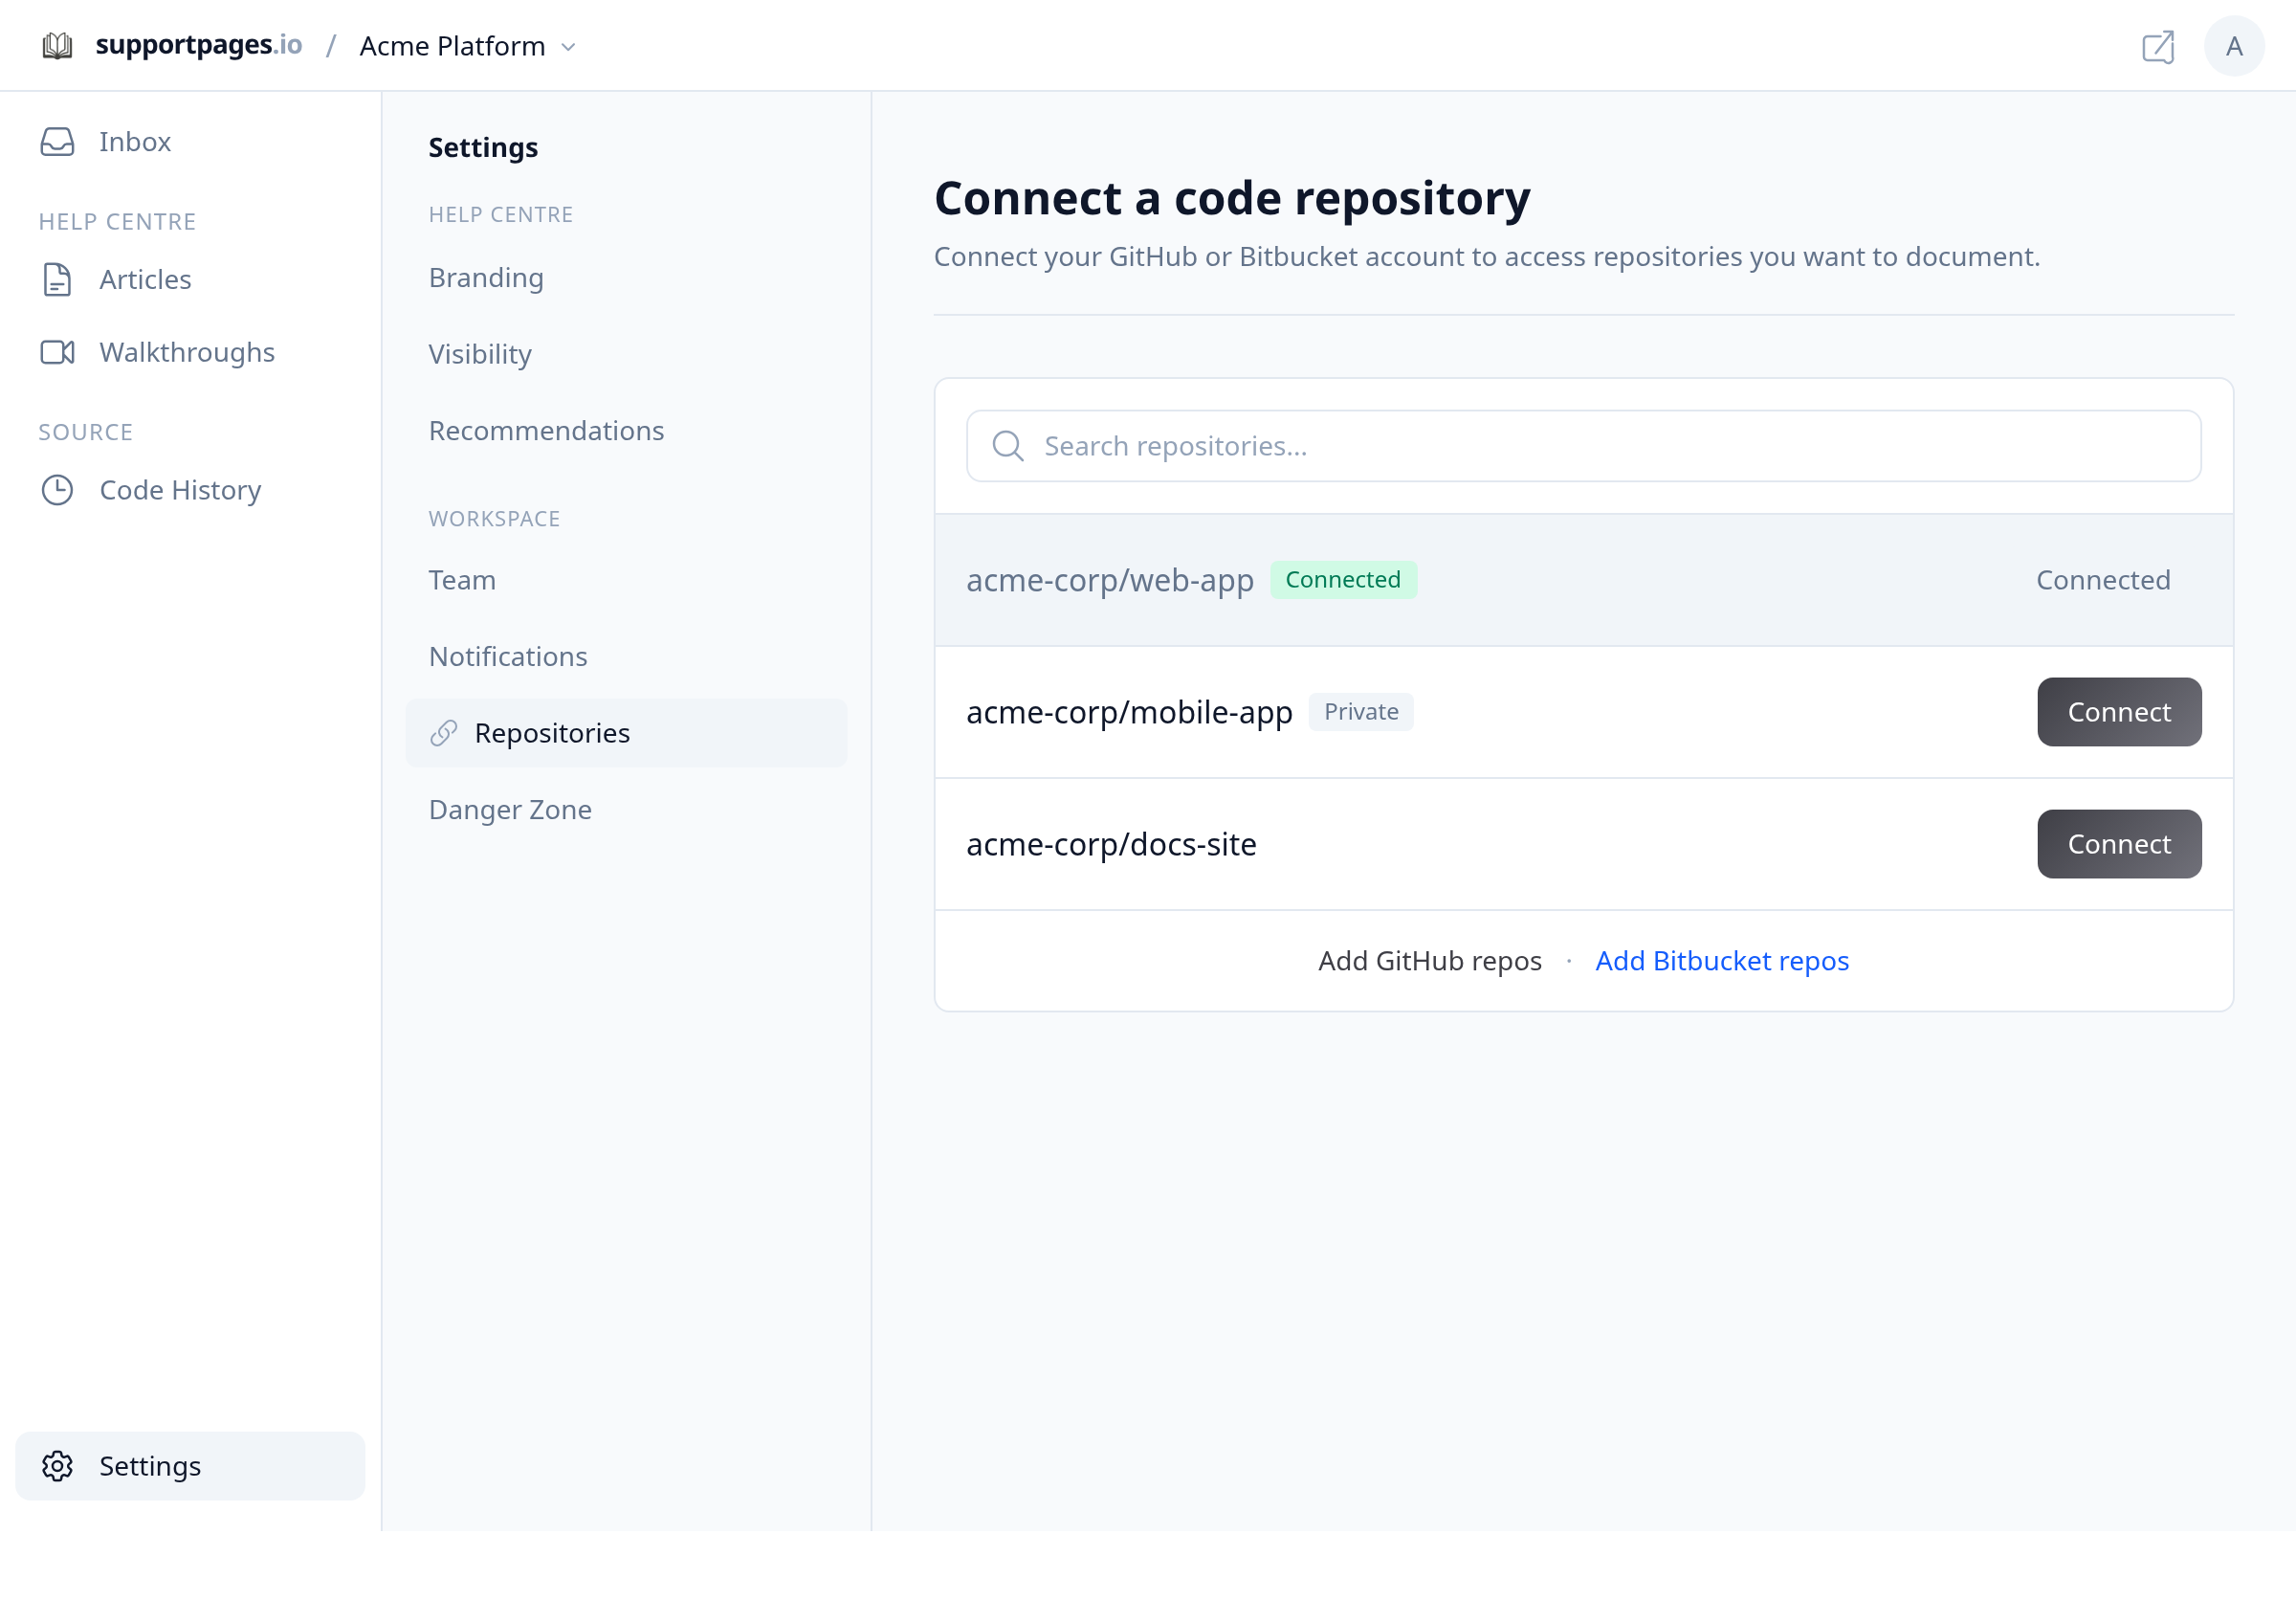The width and height of the screenshot is (2296, 1623).
Task: Open the user avatar A menu
Action: (2234, 46)
